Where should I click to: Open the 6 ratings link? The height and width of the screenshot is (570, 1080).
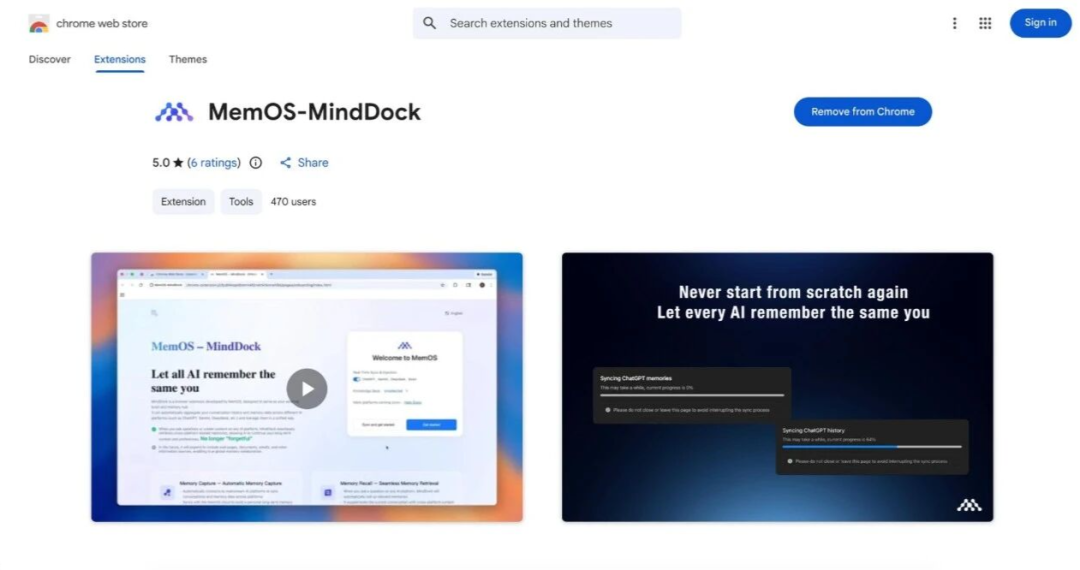[x=214, y=163]
